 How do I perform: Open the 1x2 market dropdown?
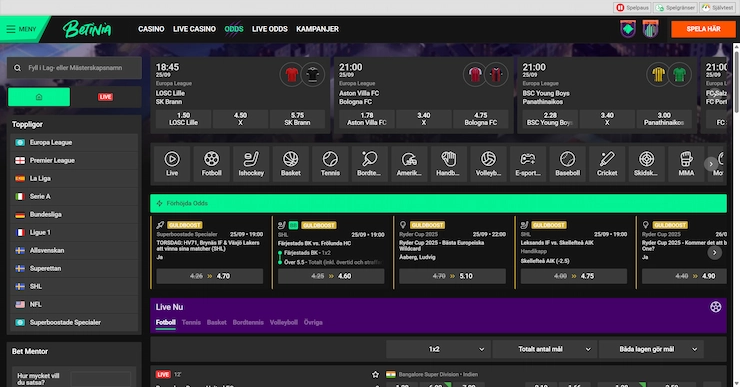(x=438, y=349)
